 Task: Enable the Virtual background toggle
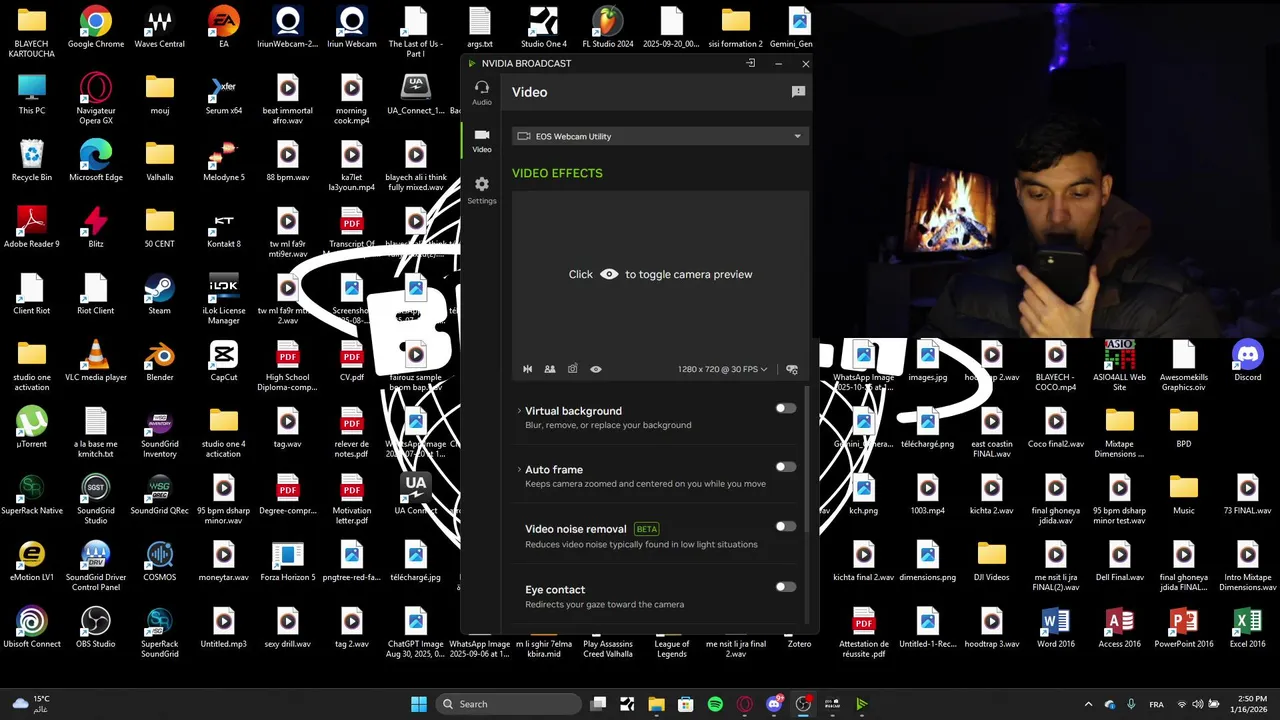tap(786, 408)
